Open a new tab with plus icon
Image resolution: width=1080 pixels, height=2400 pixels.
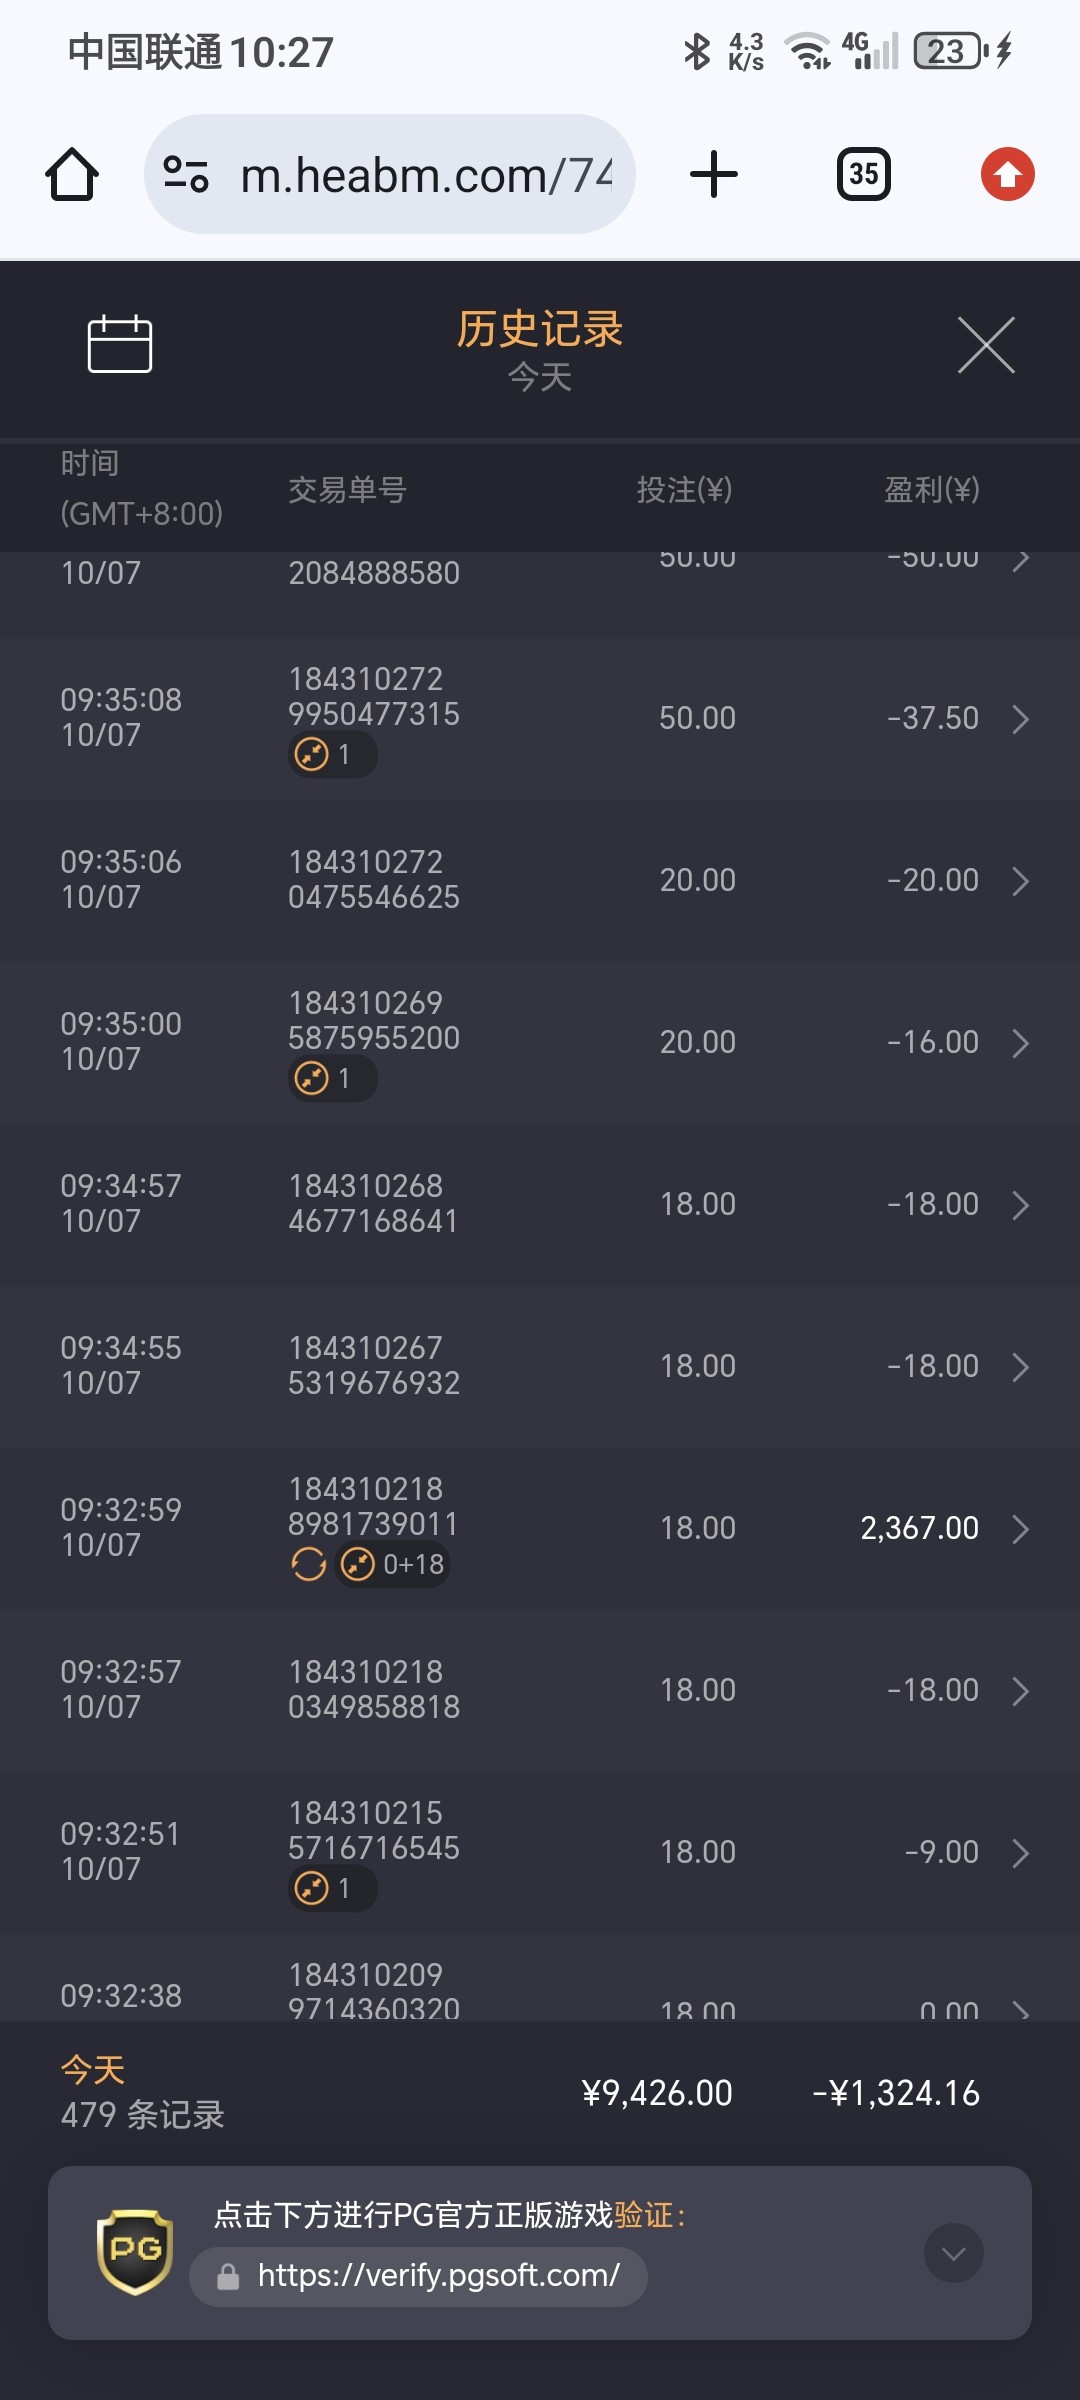[x=714, y=175]
